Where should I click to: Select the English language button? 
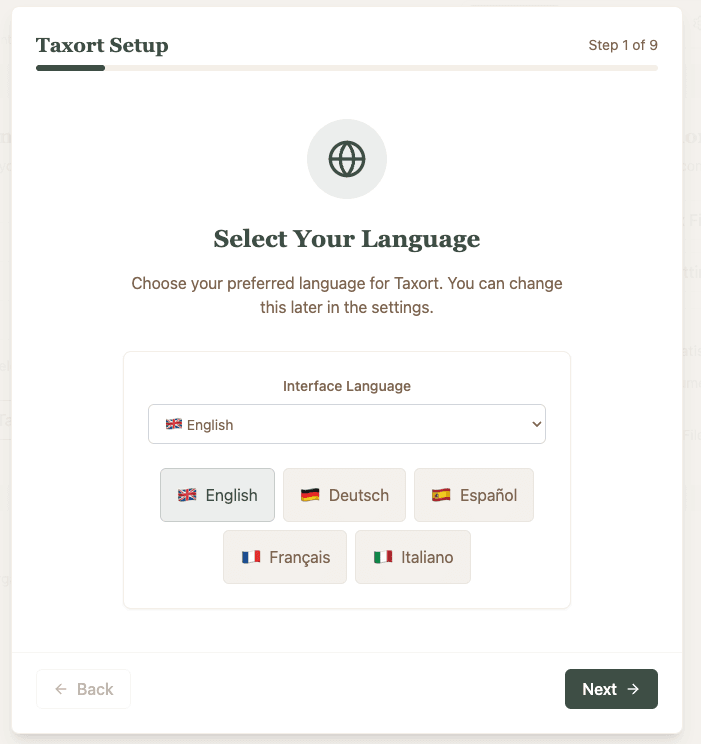tap(217, 495)
